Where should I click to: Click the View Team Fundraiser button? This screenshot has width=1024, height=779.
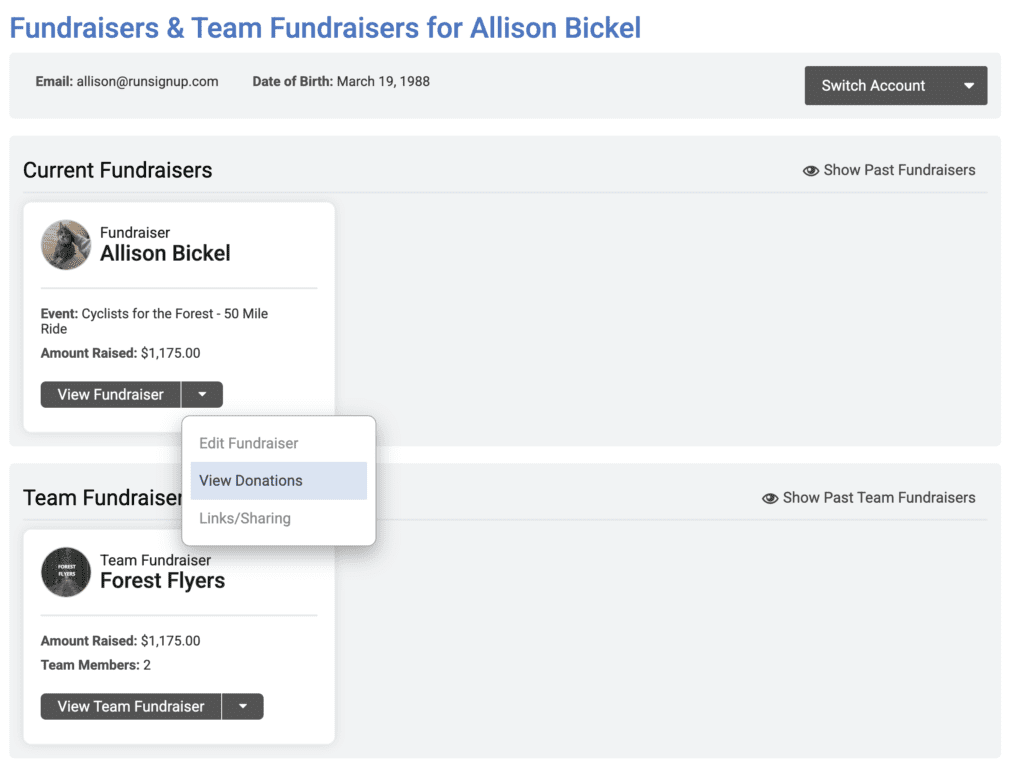click(x=131, y=707)
